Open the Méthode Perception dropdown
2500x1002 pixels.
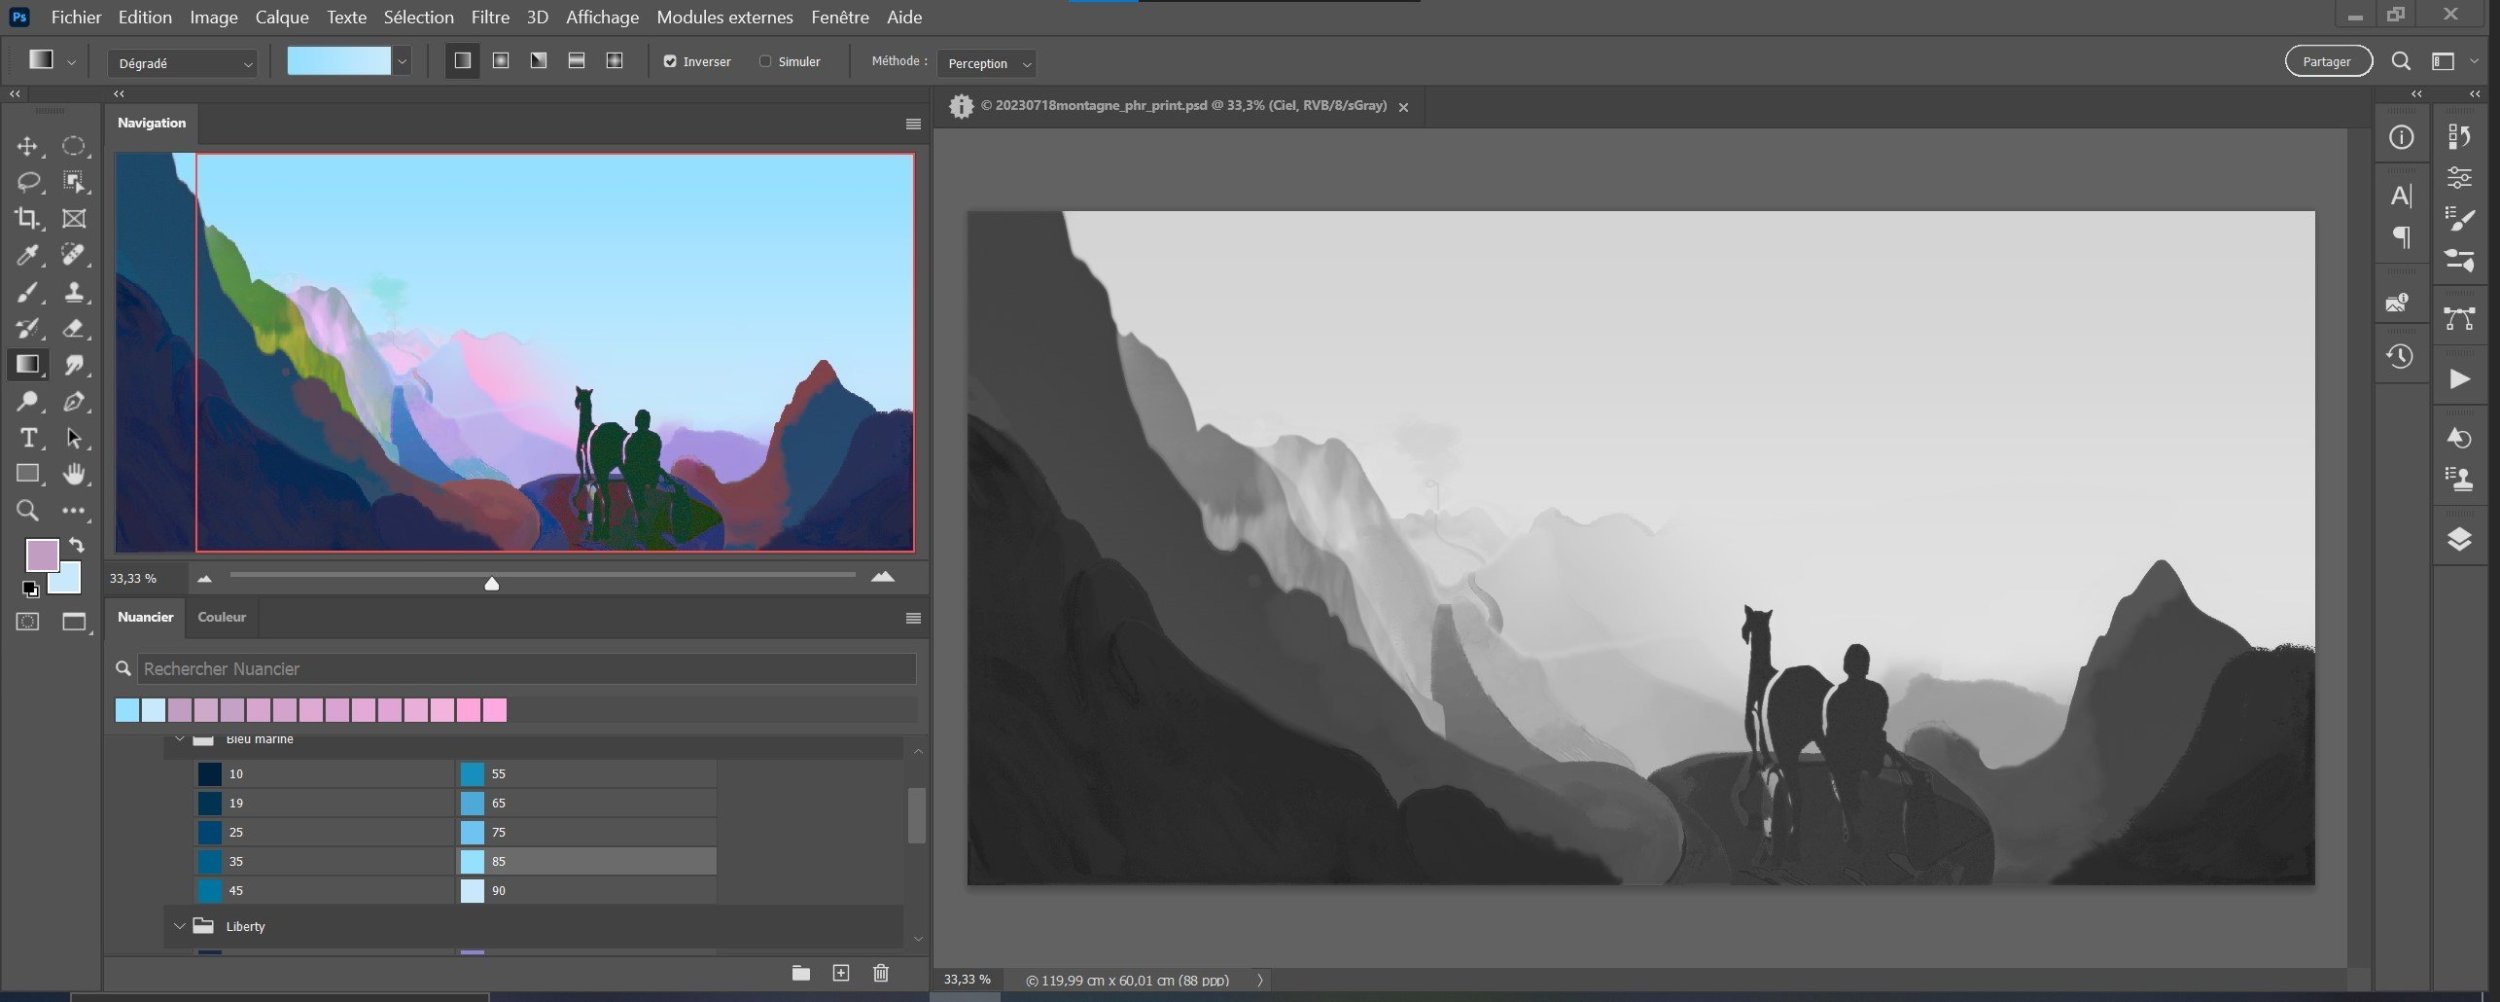click(986, 64)
